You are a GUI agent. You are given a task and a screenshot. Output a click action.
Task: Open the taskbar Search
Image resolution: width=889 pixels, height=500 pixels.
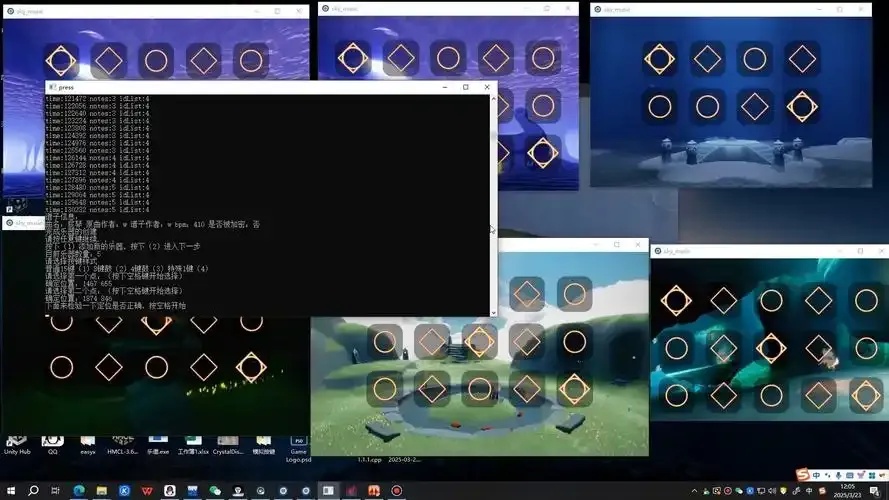coord(33,490)
